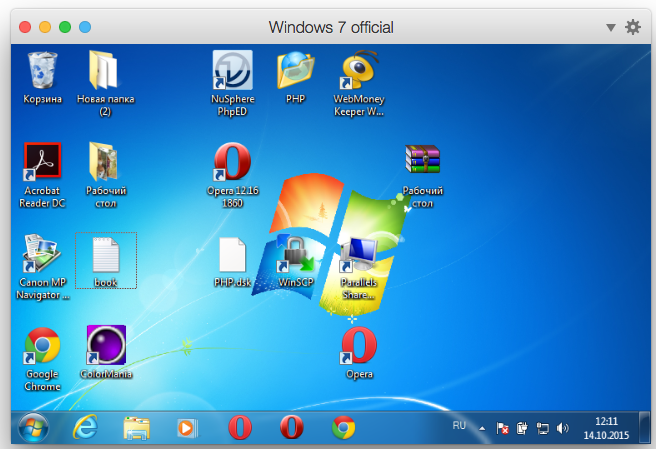Open Windows Explorer from the taskbar

136,428
